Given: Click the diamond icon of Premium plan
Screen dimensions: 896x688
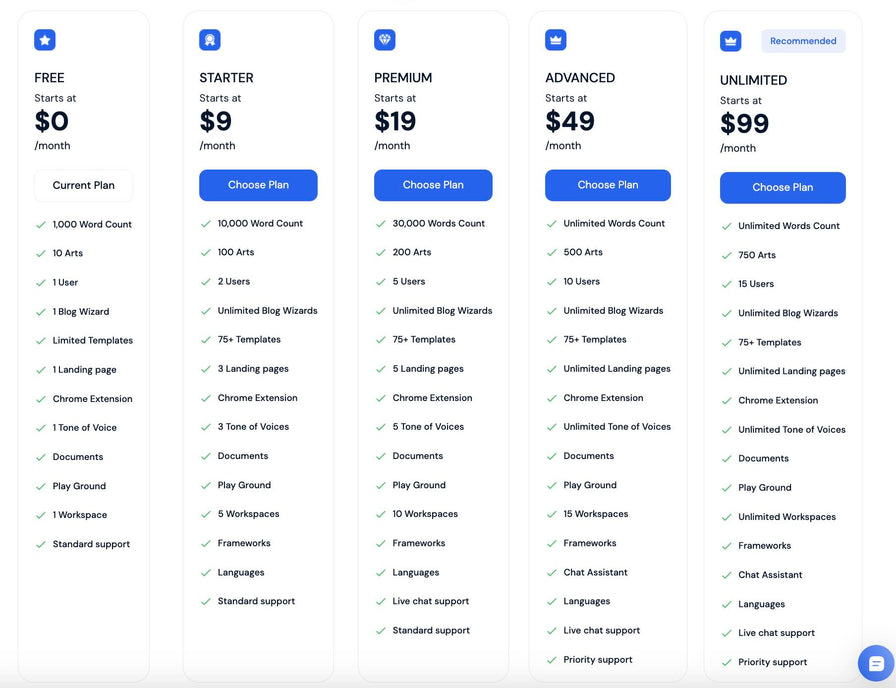Looking at the screenshot, I should [x=385, y=40].
